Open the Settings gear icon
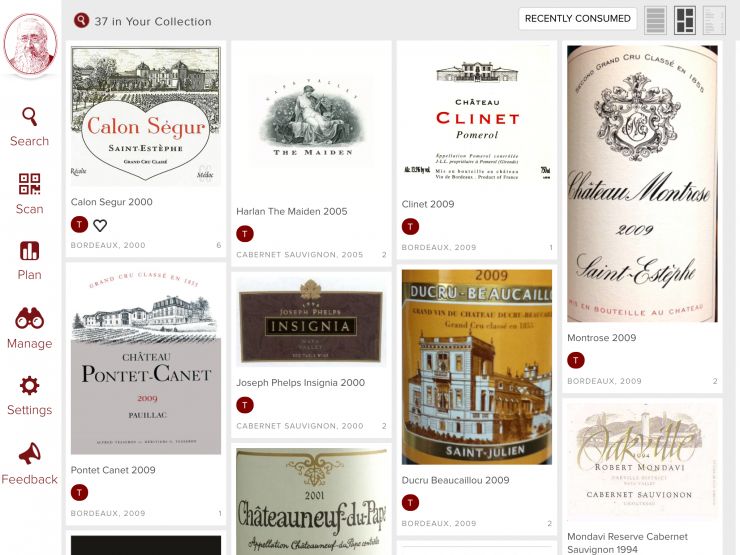Viewport: 740px width, 555px height. pyautogui.click(x=29, y=386)
